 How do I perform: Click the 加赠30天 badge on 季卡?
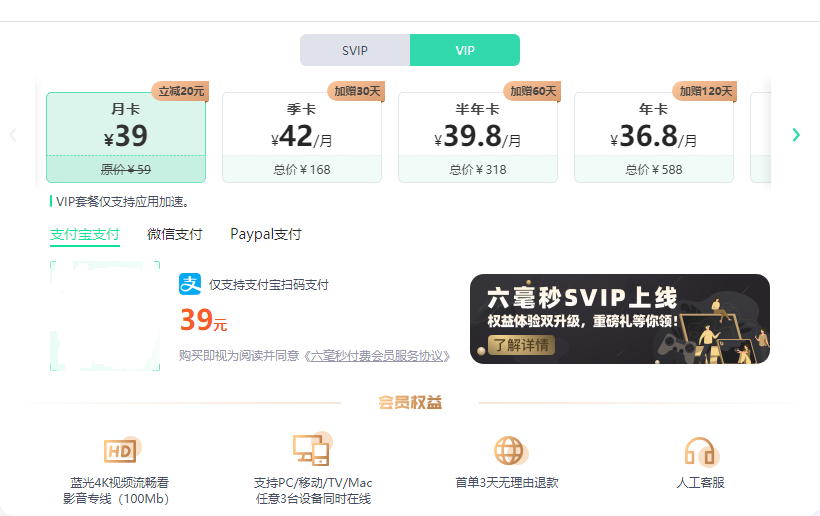[x=357, y=91]
